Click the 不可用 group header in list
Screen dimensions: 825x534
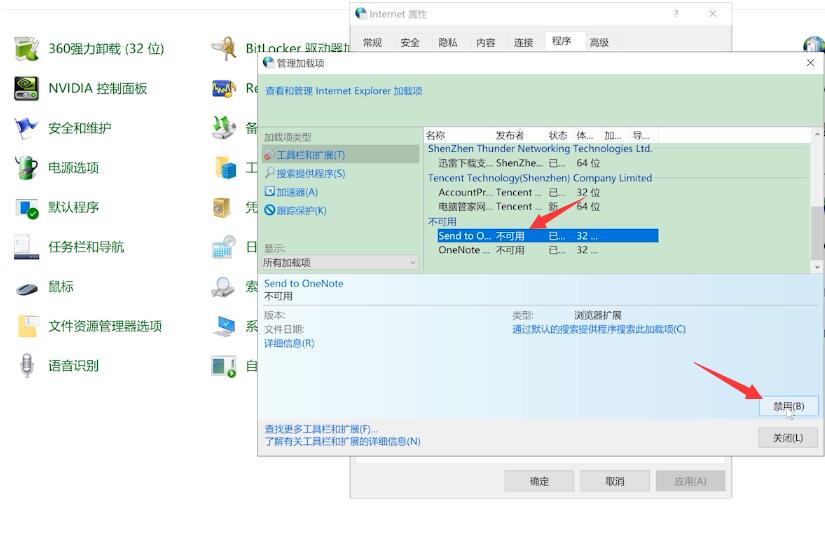(x=442, y=221)
